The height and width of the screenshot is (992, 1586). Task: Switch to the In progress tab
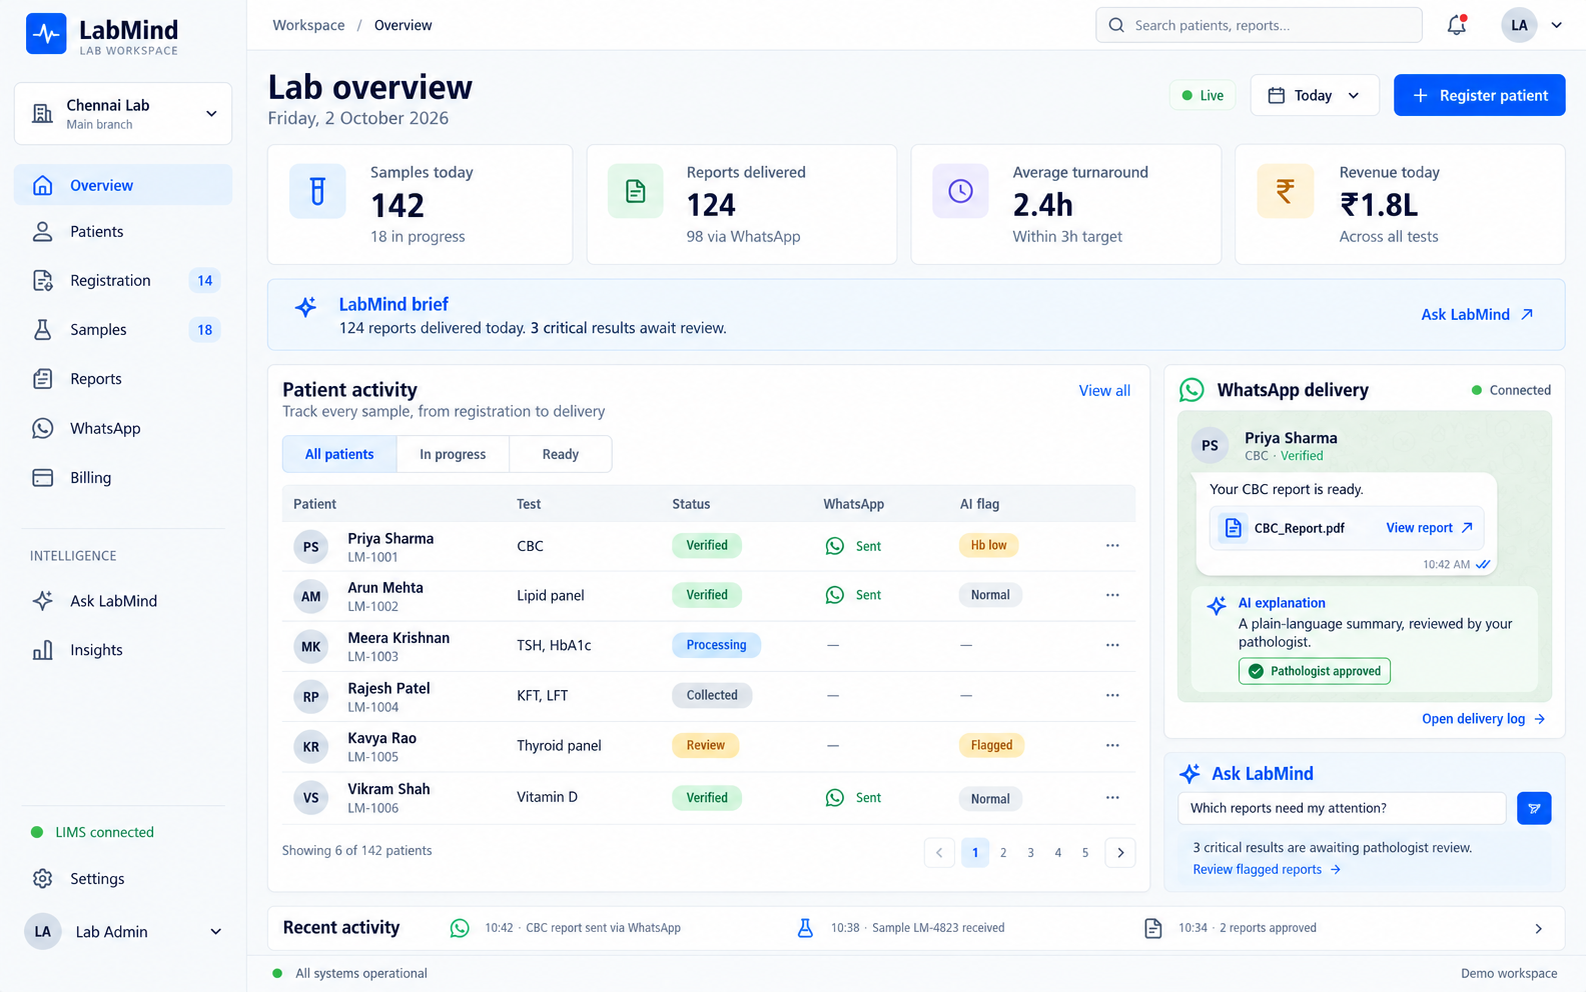[x=453, y=454]
